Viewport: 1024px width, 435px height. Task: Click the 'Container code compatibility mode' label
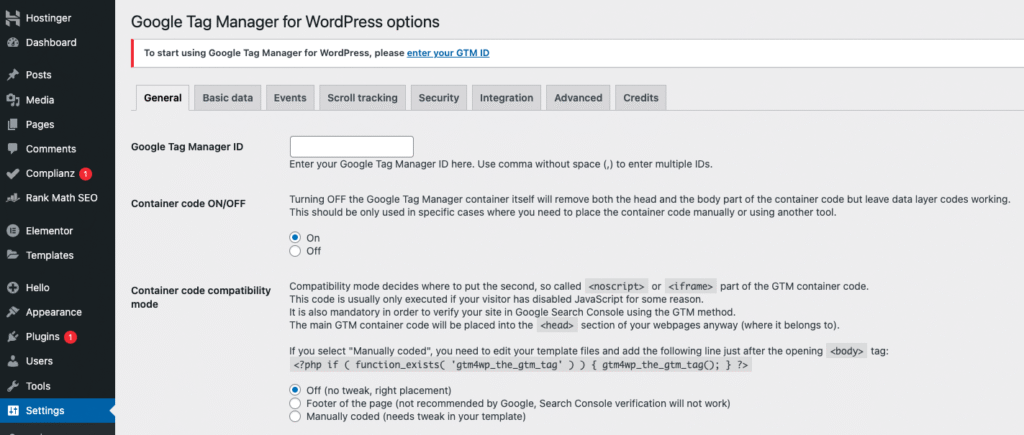click(201, 297)
